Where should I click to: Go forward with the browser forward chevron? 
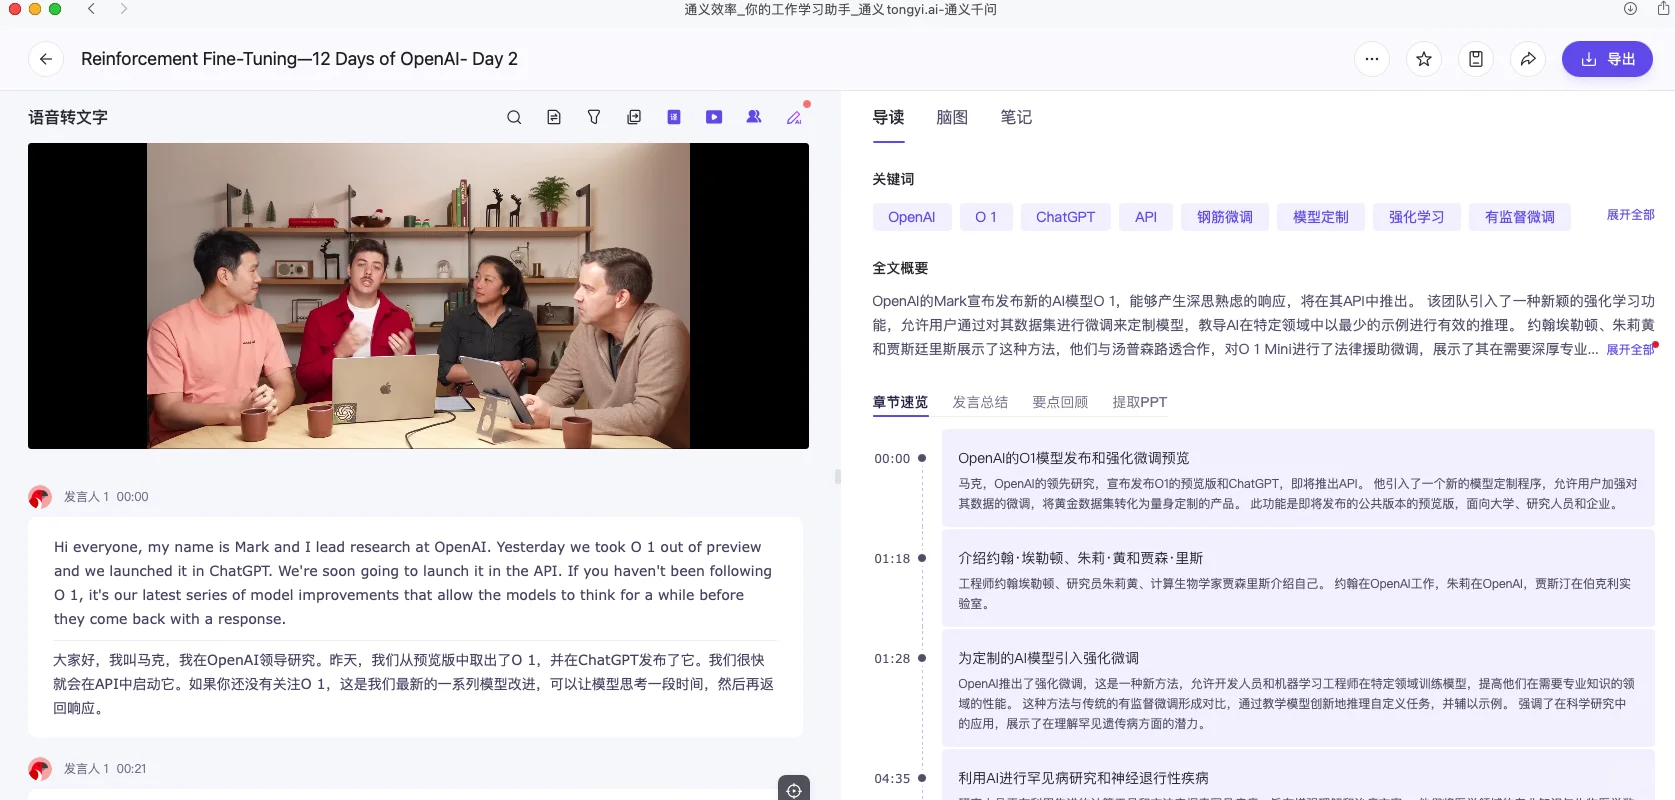click(x=123, y=9)
